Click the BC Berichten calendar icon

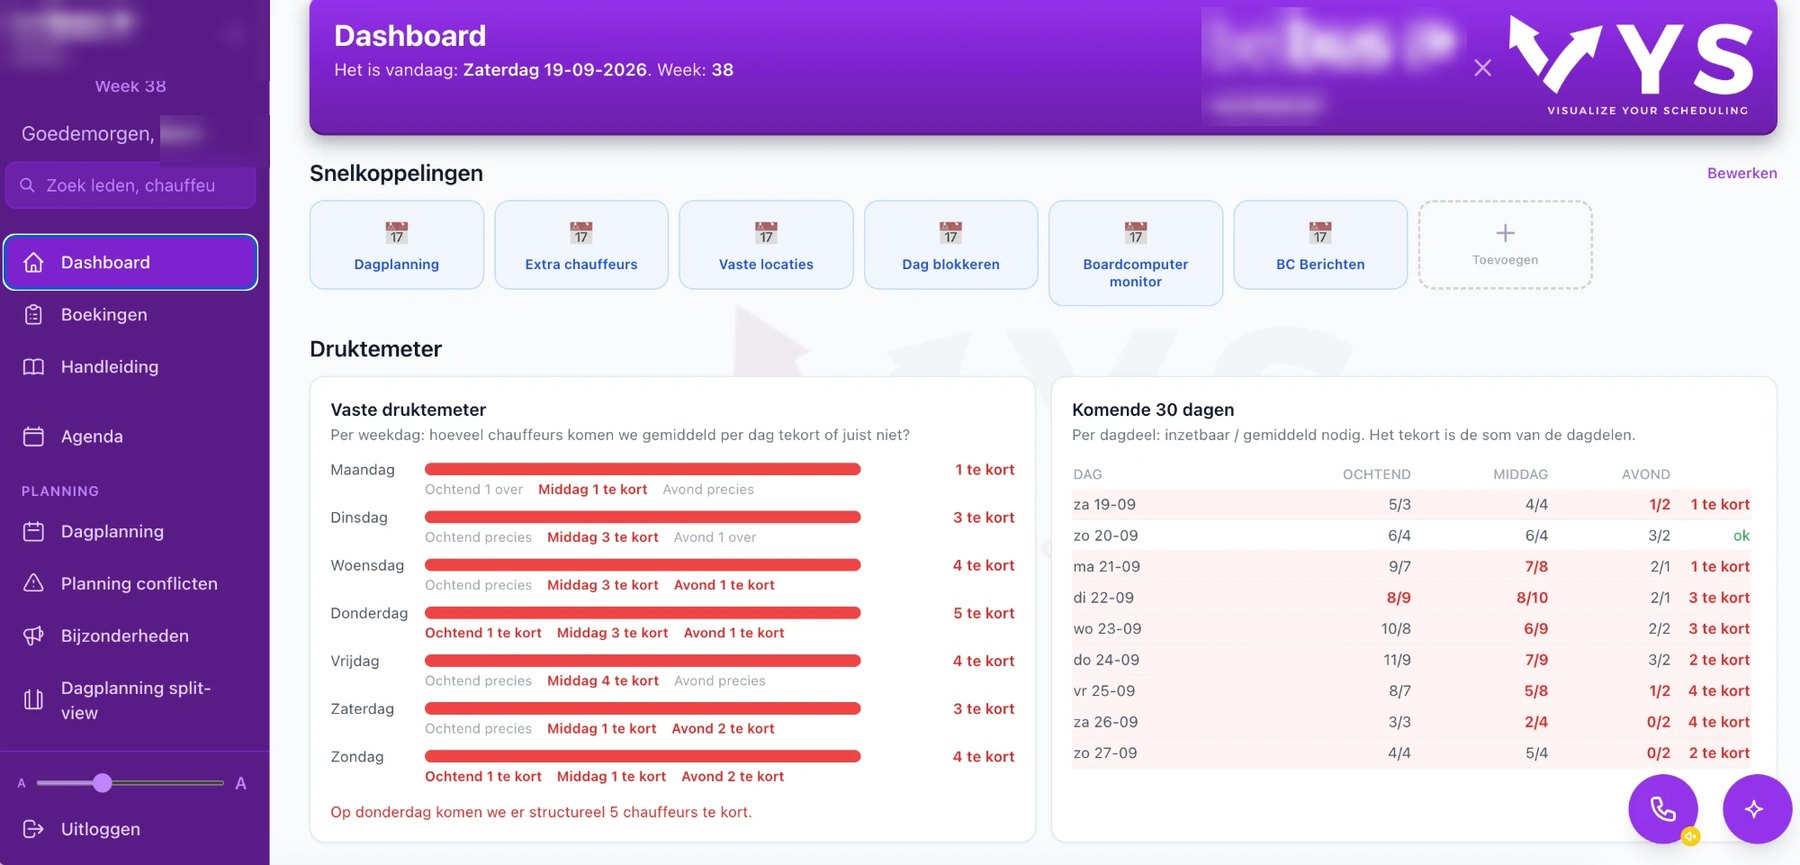[1320, 233]
